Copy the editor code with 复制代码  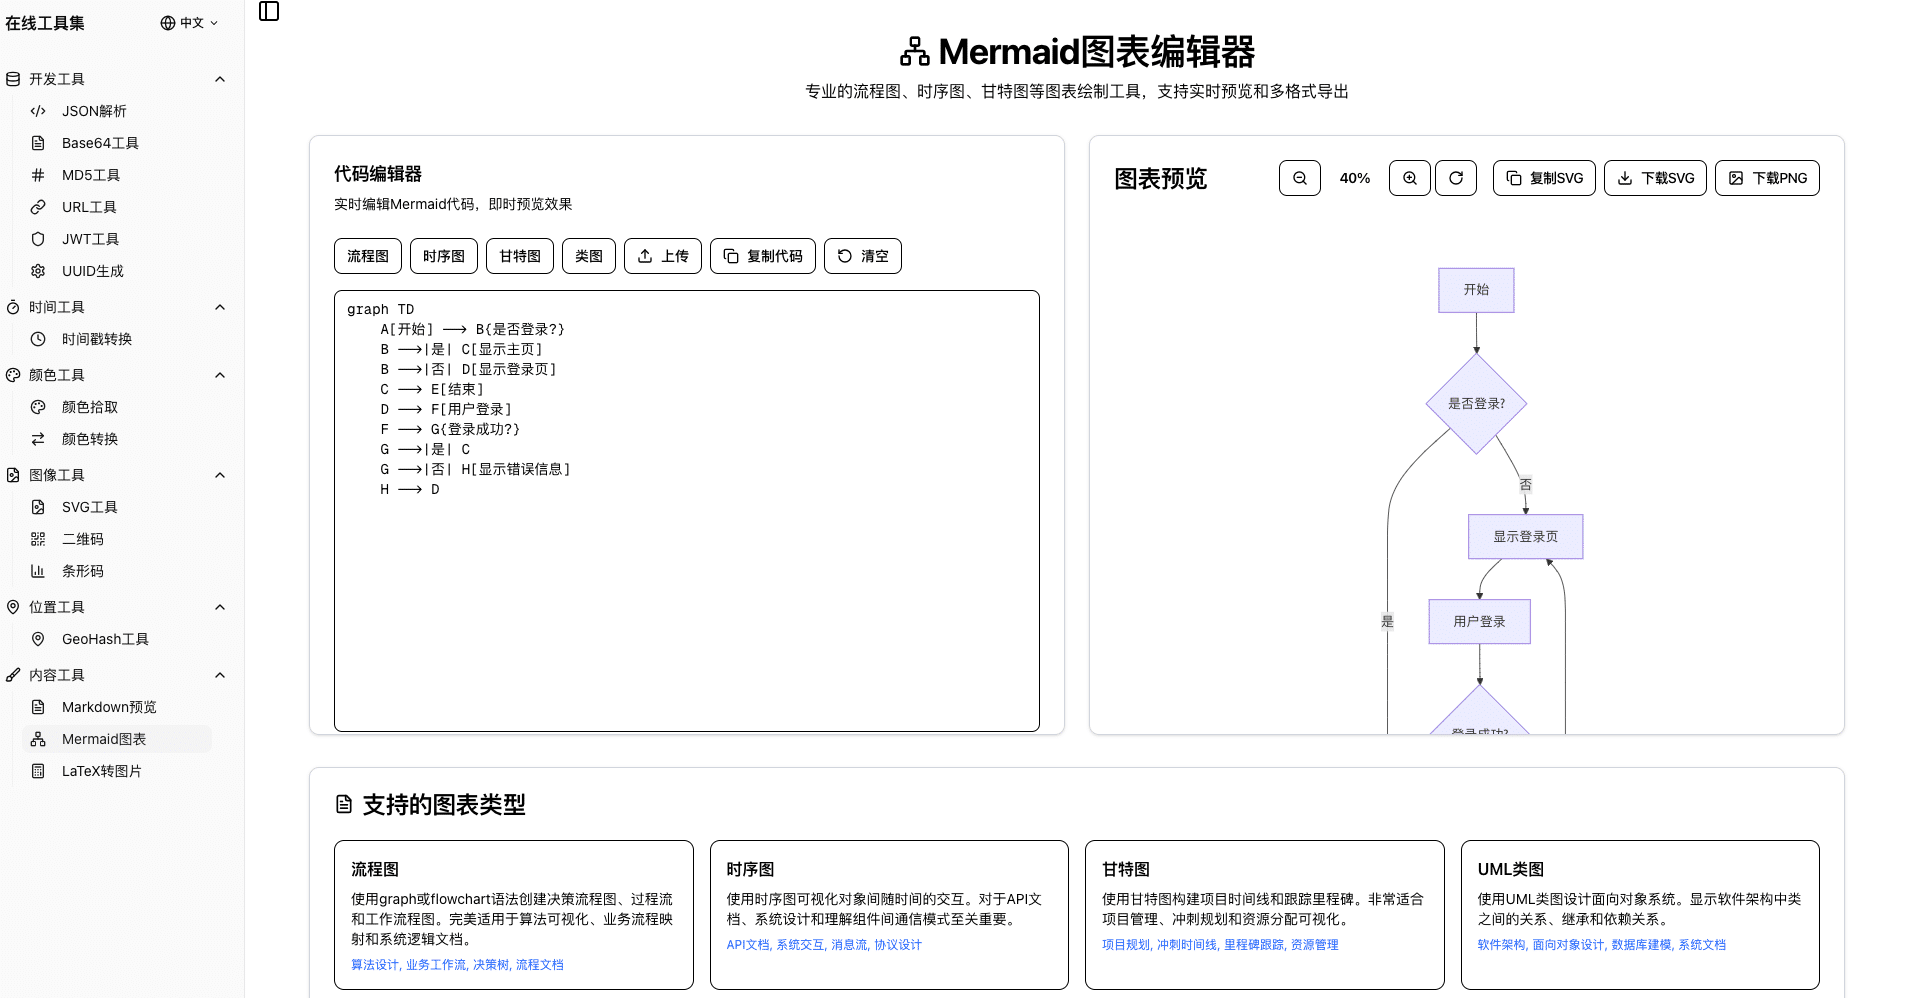[x=762, y=256]
